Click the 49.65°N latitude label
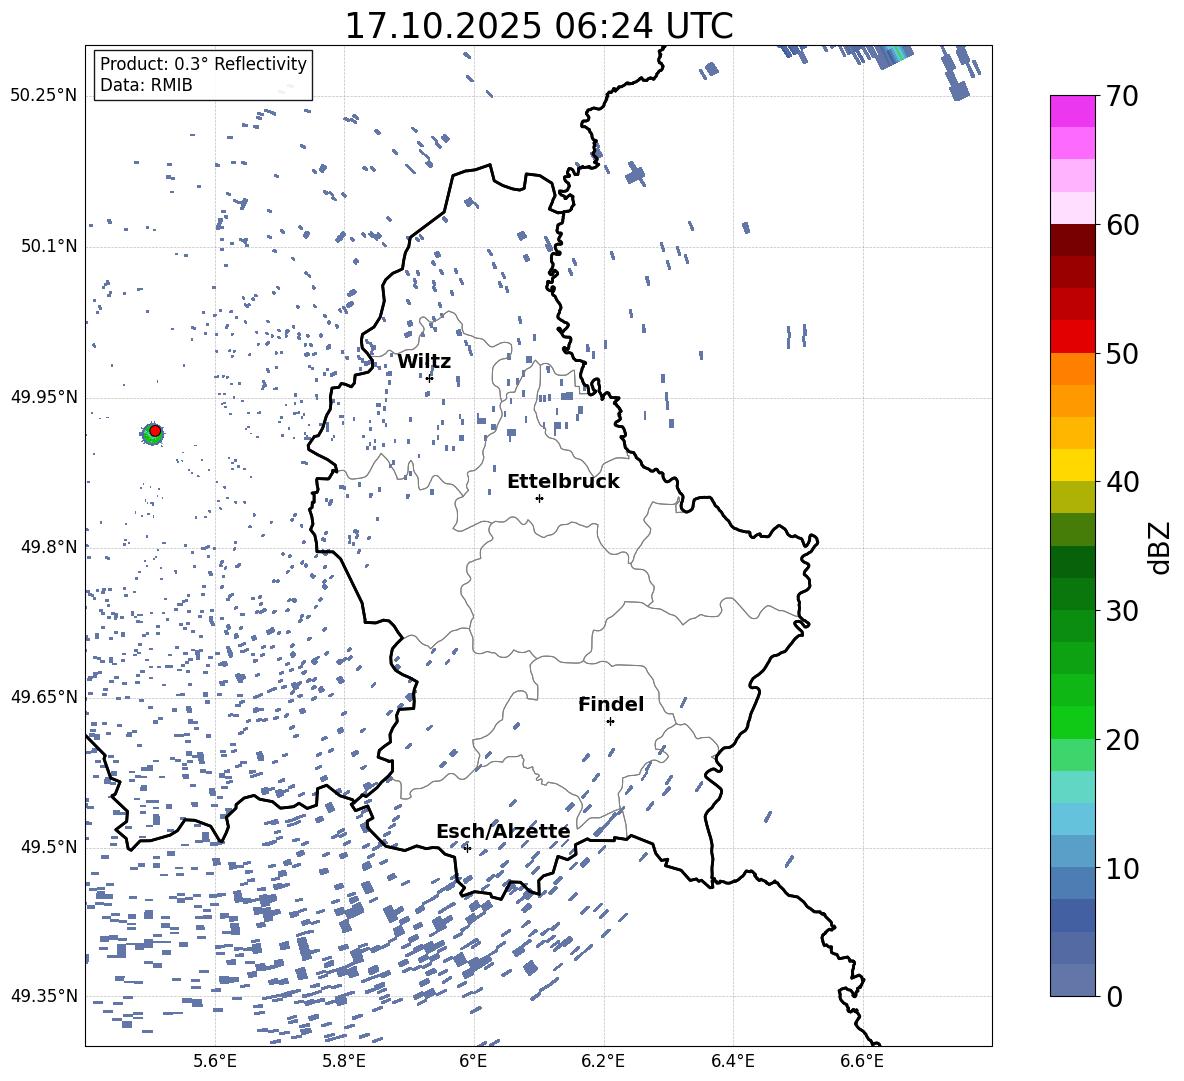Viewport: 1184px width, 1081px height. tap(44, 696)
